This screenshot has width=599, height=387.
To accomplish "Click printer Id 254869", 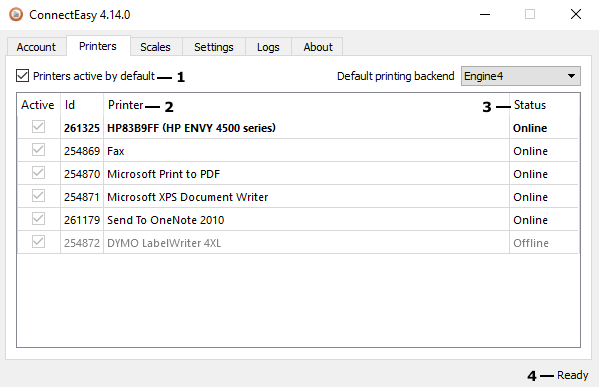I will [82, 151].
